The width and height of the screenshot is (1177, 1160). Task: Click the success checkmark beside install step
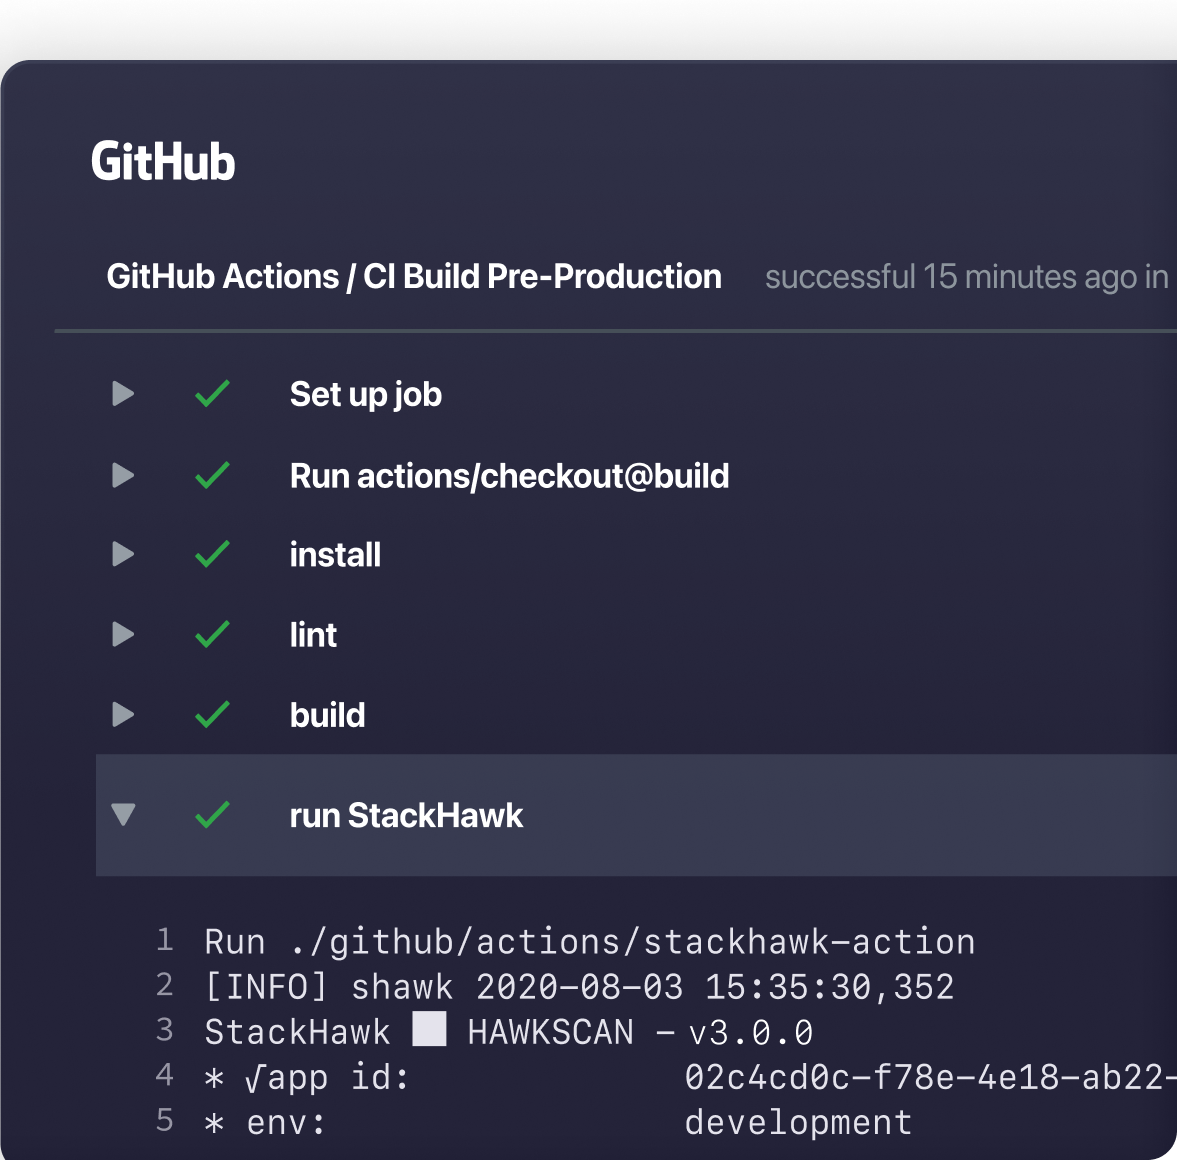(211, 554)
